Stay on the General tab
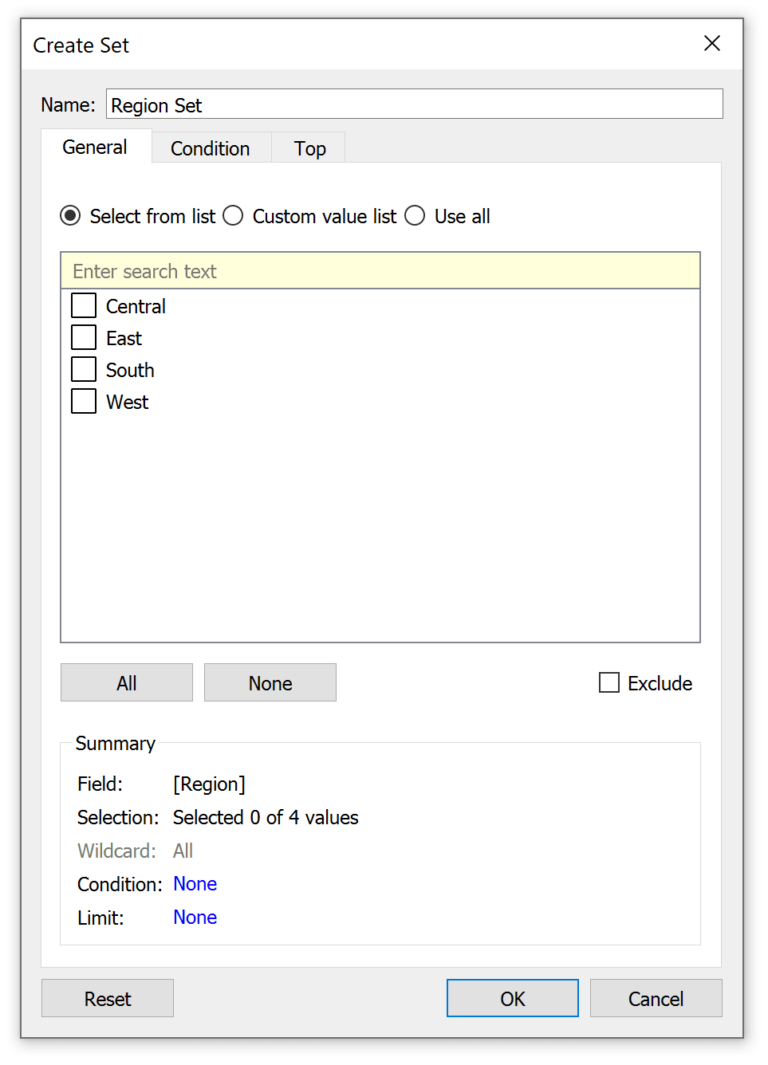768x1065 pixels. click(95, 147)
